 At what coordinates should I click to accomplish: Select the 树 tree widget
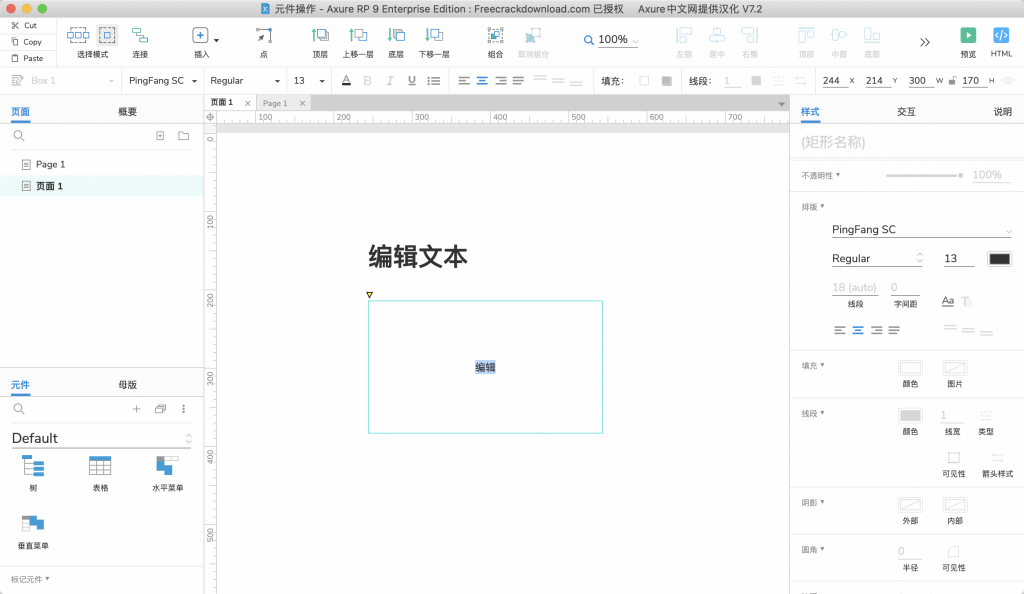(x=33, y=466)
